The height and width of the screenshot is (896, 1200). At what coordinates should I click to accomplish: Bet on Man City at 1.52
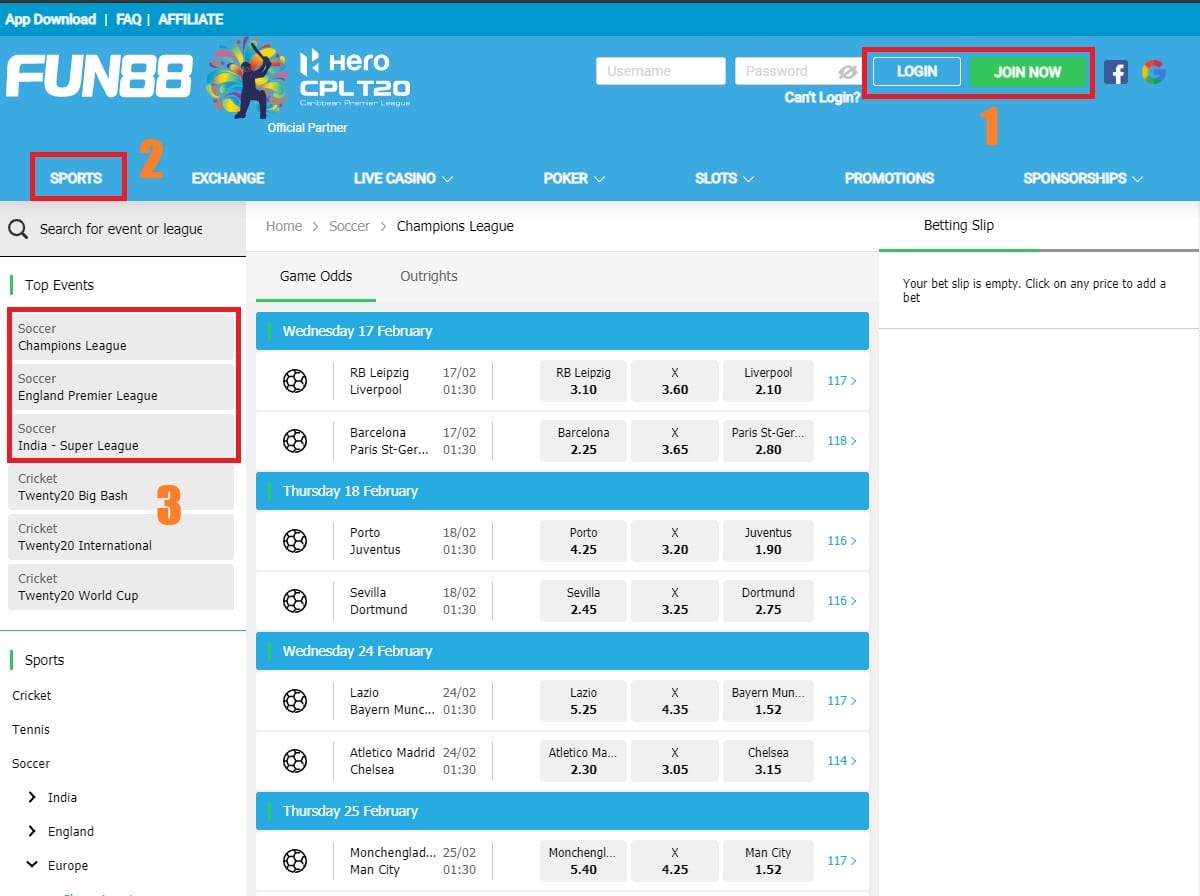tap(768, 861)
